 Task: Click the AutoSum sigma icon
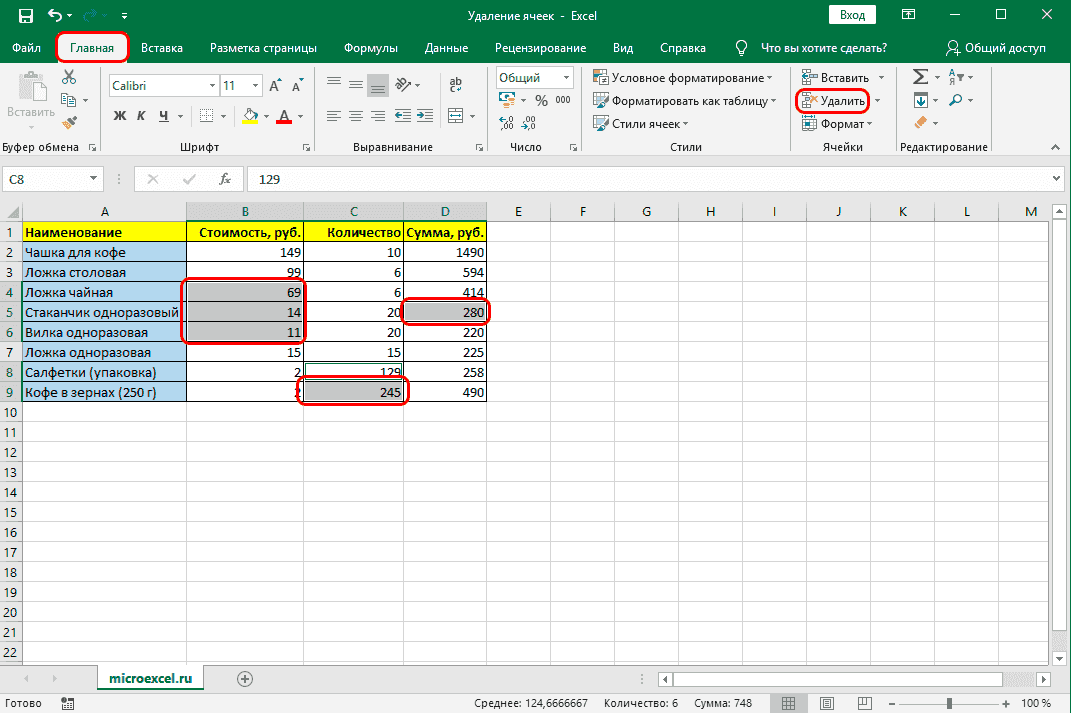pyautogui.click(x=920, y=78)
